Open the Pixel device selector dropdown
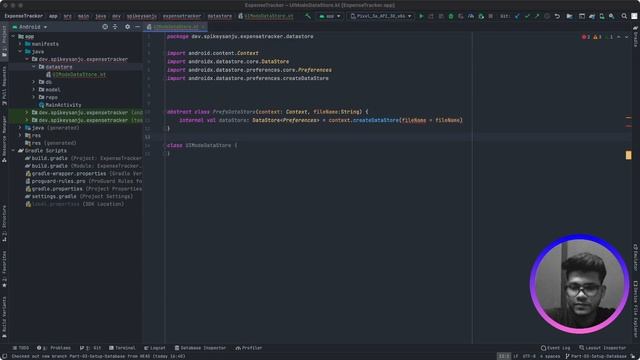640x360 pixels. point(381,16)
